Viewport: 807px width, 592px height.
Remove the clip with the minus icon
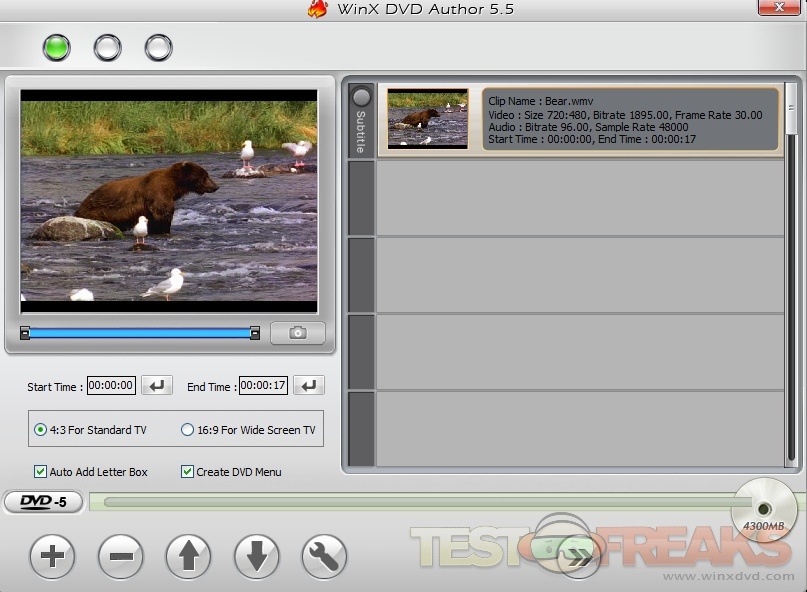click(x=120, y=557)
